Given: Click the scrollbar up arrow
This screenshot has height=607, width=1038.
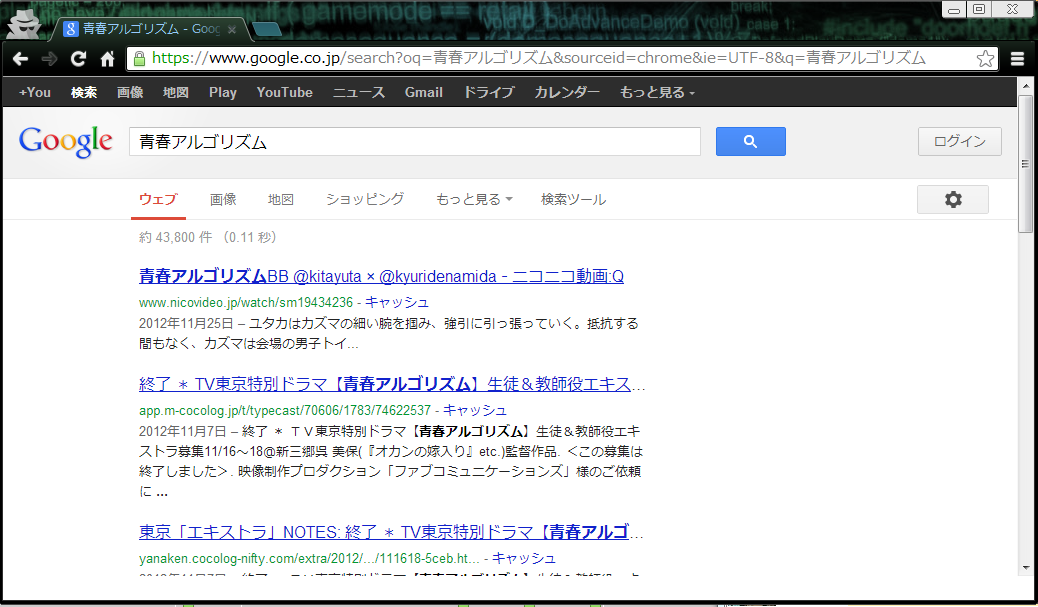Looking at the screenshot, I should pyautogui.click(x=1025, y=86).
